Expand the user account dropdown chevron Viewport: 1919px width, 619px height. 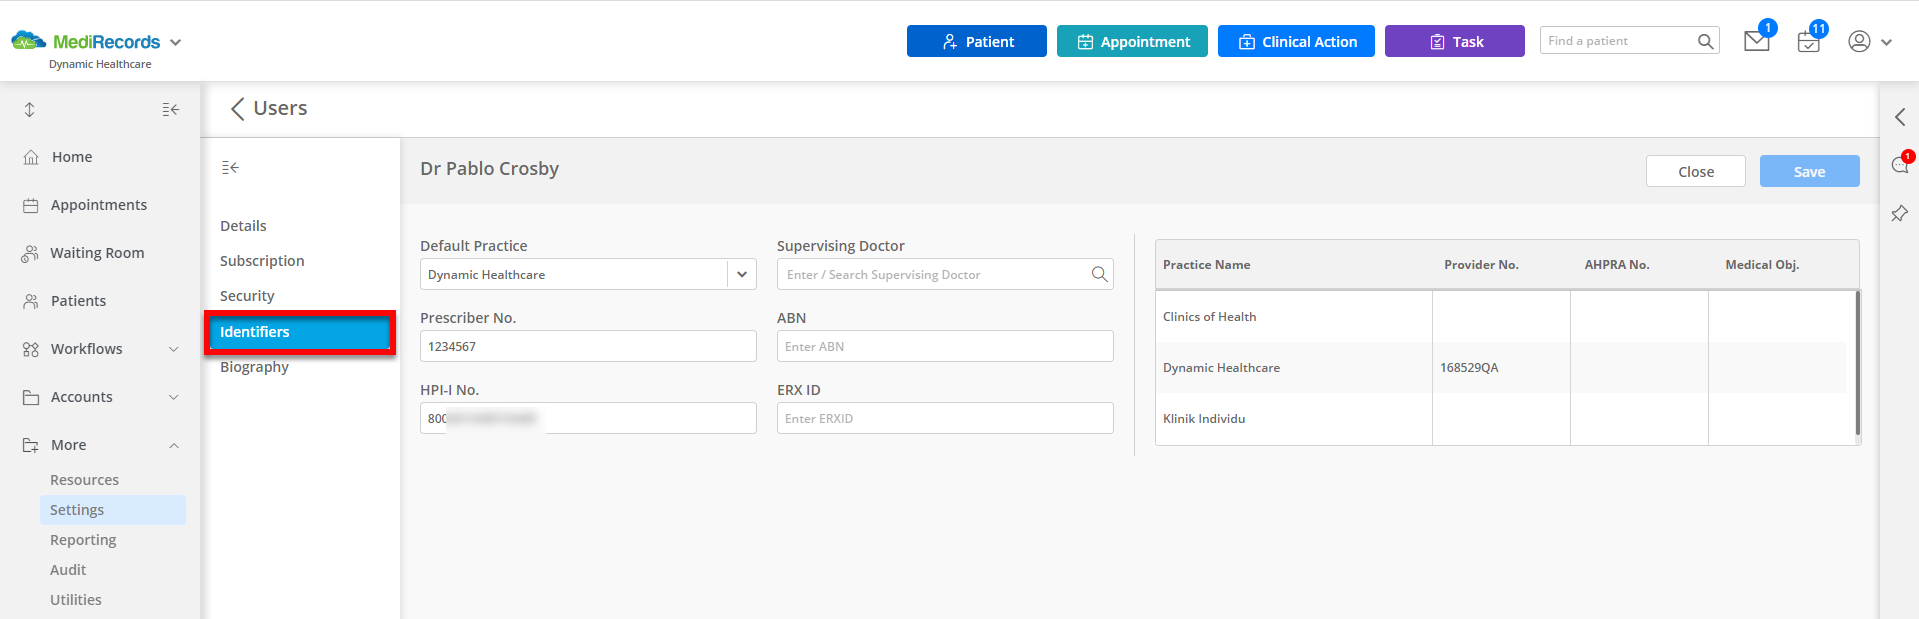coord(1886,42)
